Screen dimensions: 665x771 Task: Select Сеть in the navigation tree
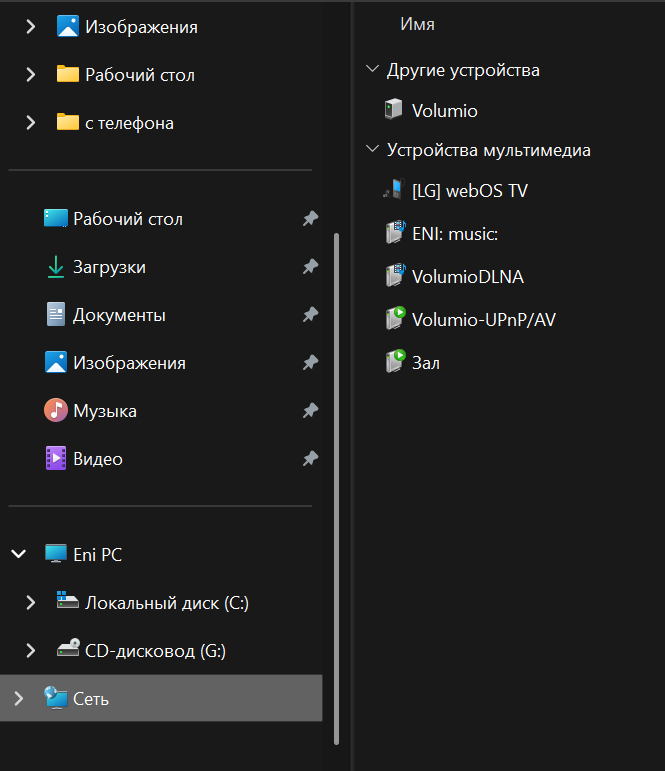click(x=91, y=698)
